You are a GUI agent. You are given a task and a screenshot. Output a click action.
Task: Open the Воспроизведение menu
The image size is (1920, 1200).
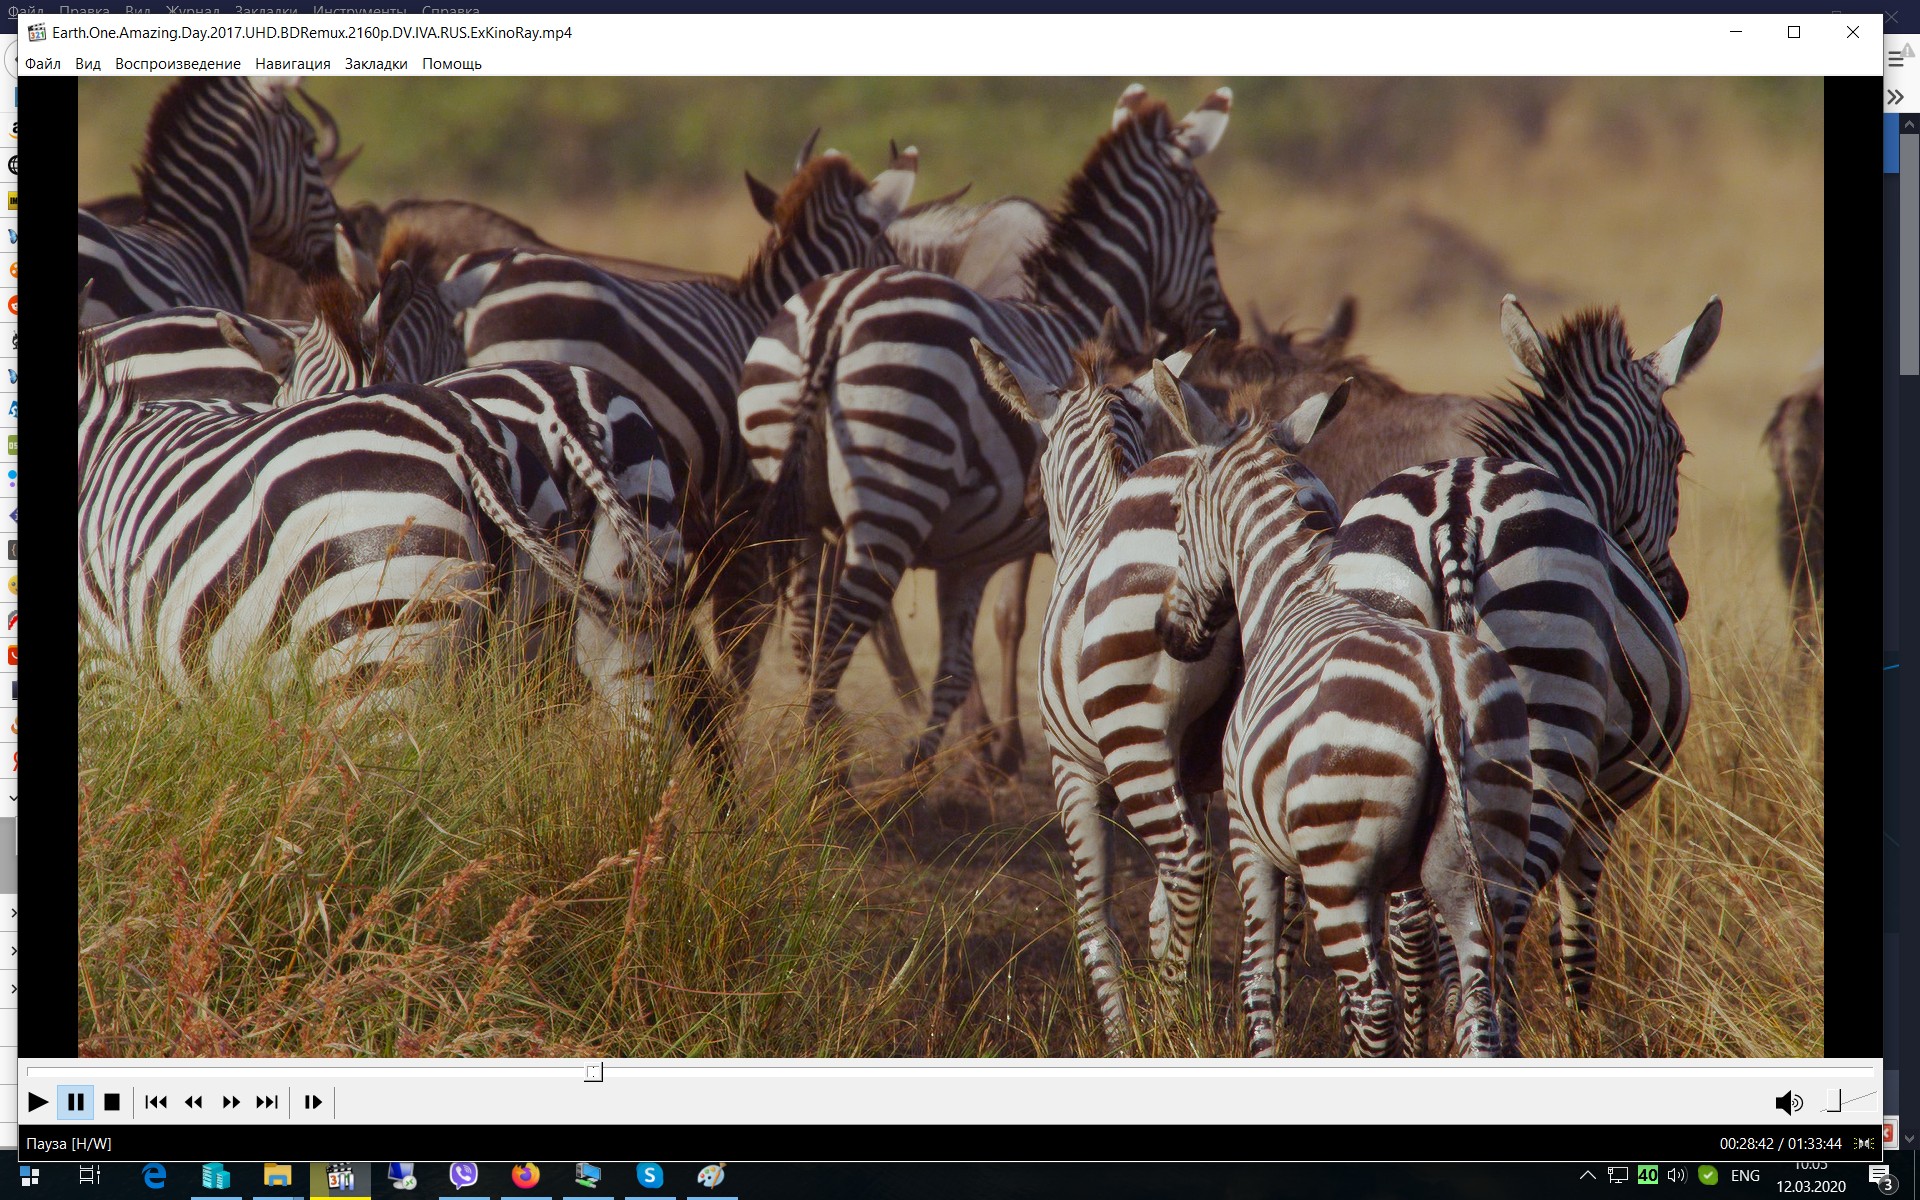coord(178,63)
